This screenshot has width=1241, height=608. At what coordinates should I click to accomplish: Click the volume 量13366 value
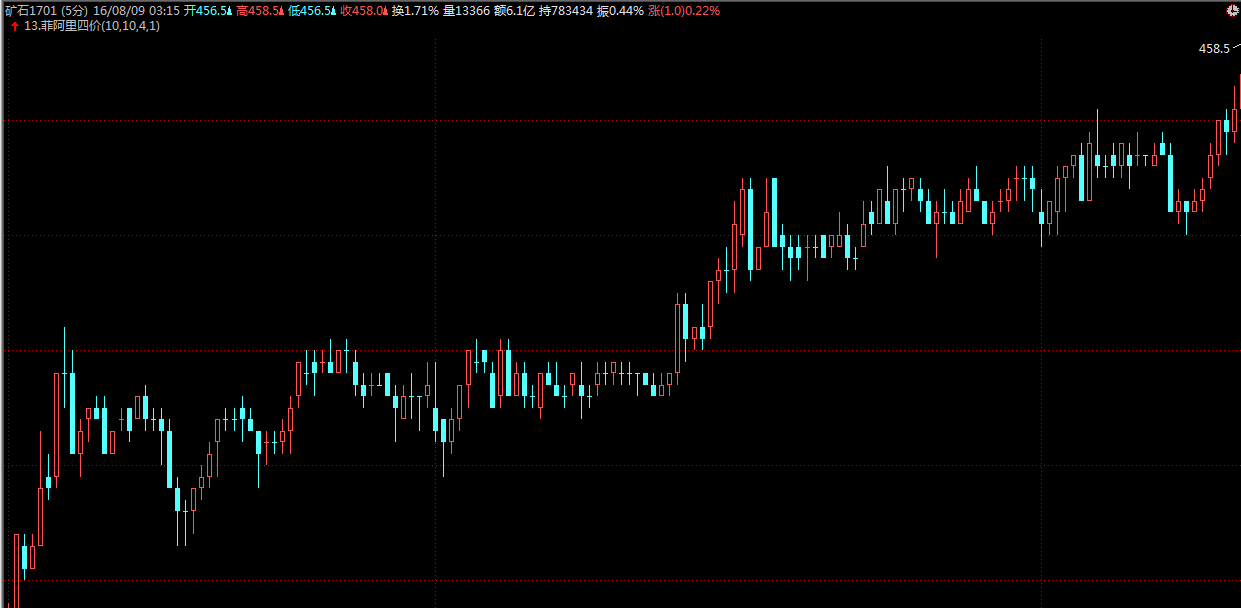click(x=466, y=11)
